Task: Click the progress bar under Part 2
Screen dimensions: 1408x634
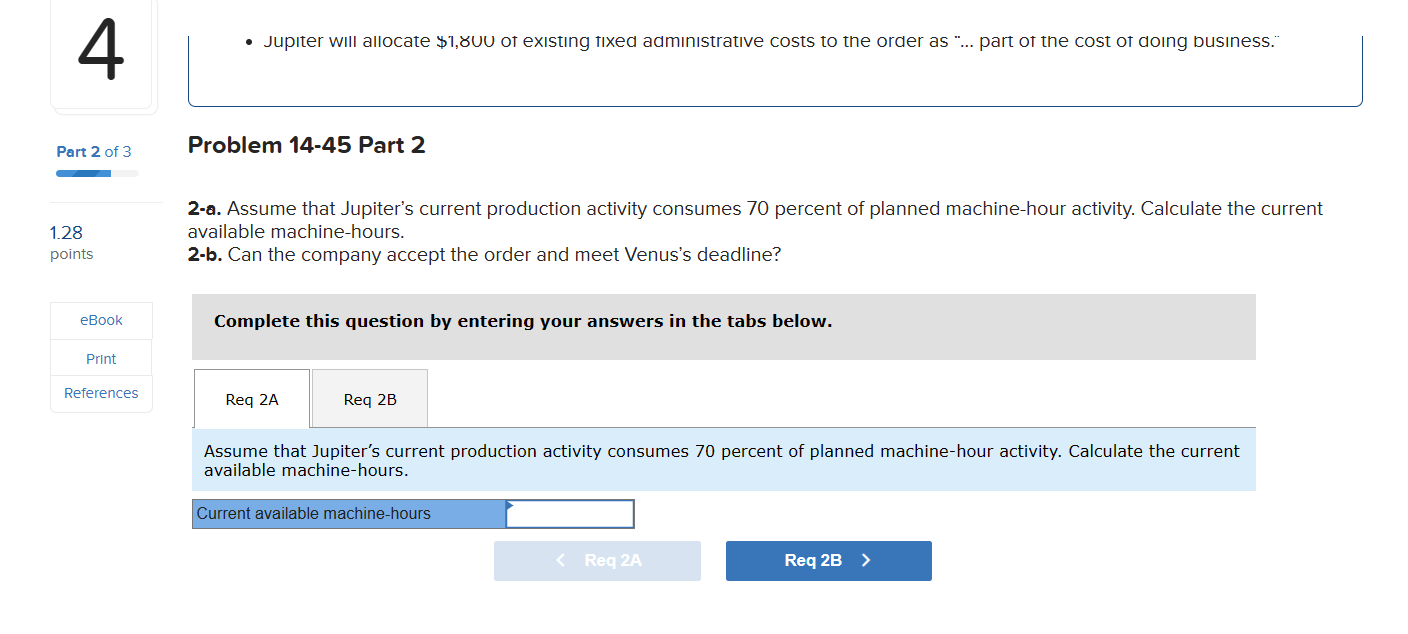Action: tap(95, 173)
